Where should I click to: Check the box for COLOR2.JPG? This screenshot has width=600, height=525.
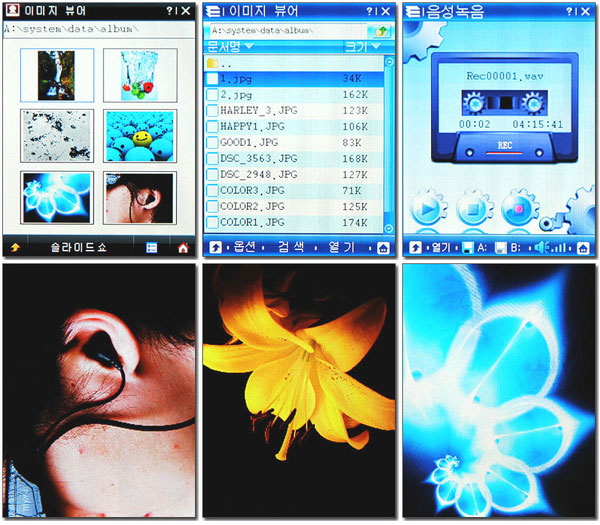(212, 206)
